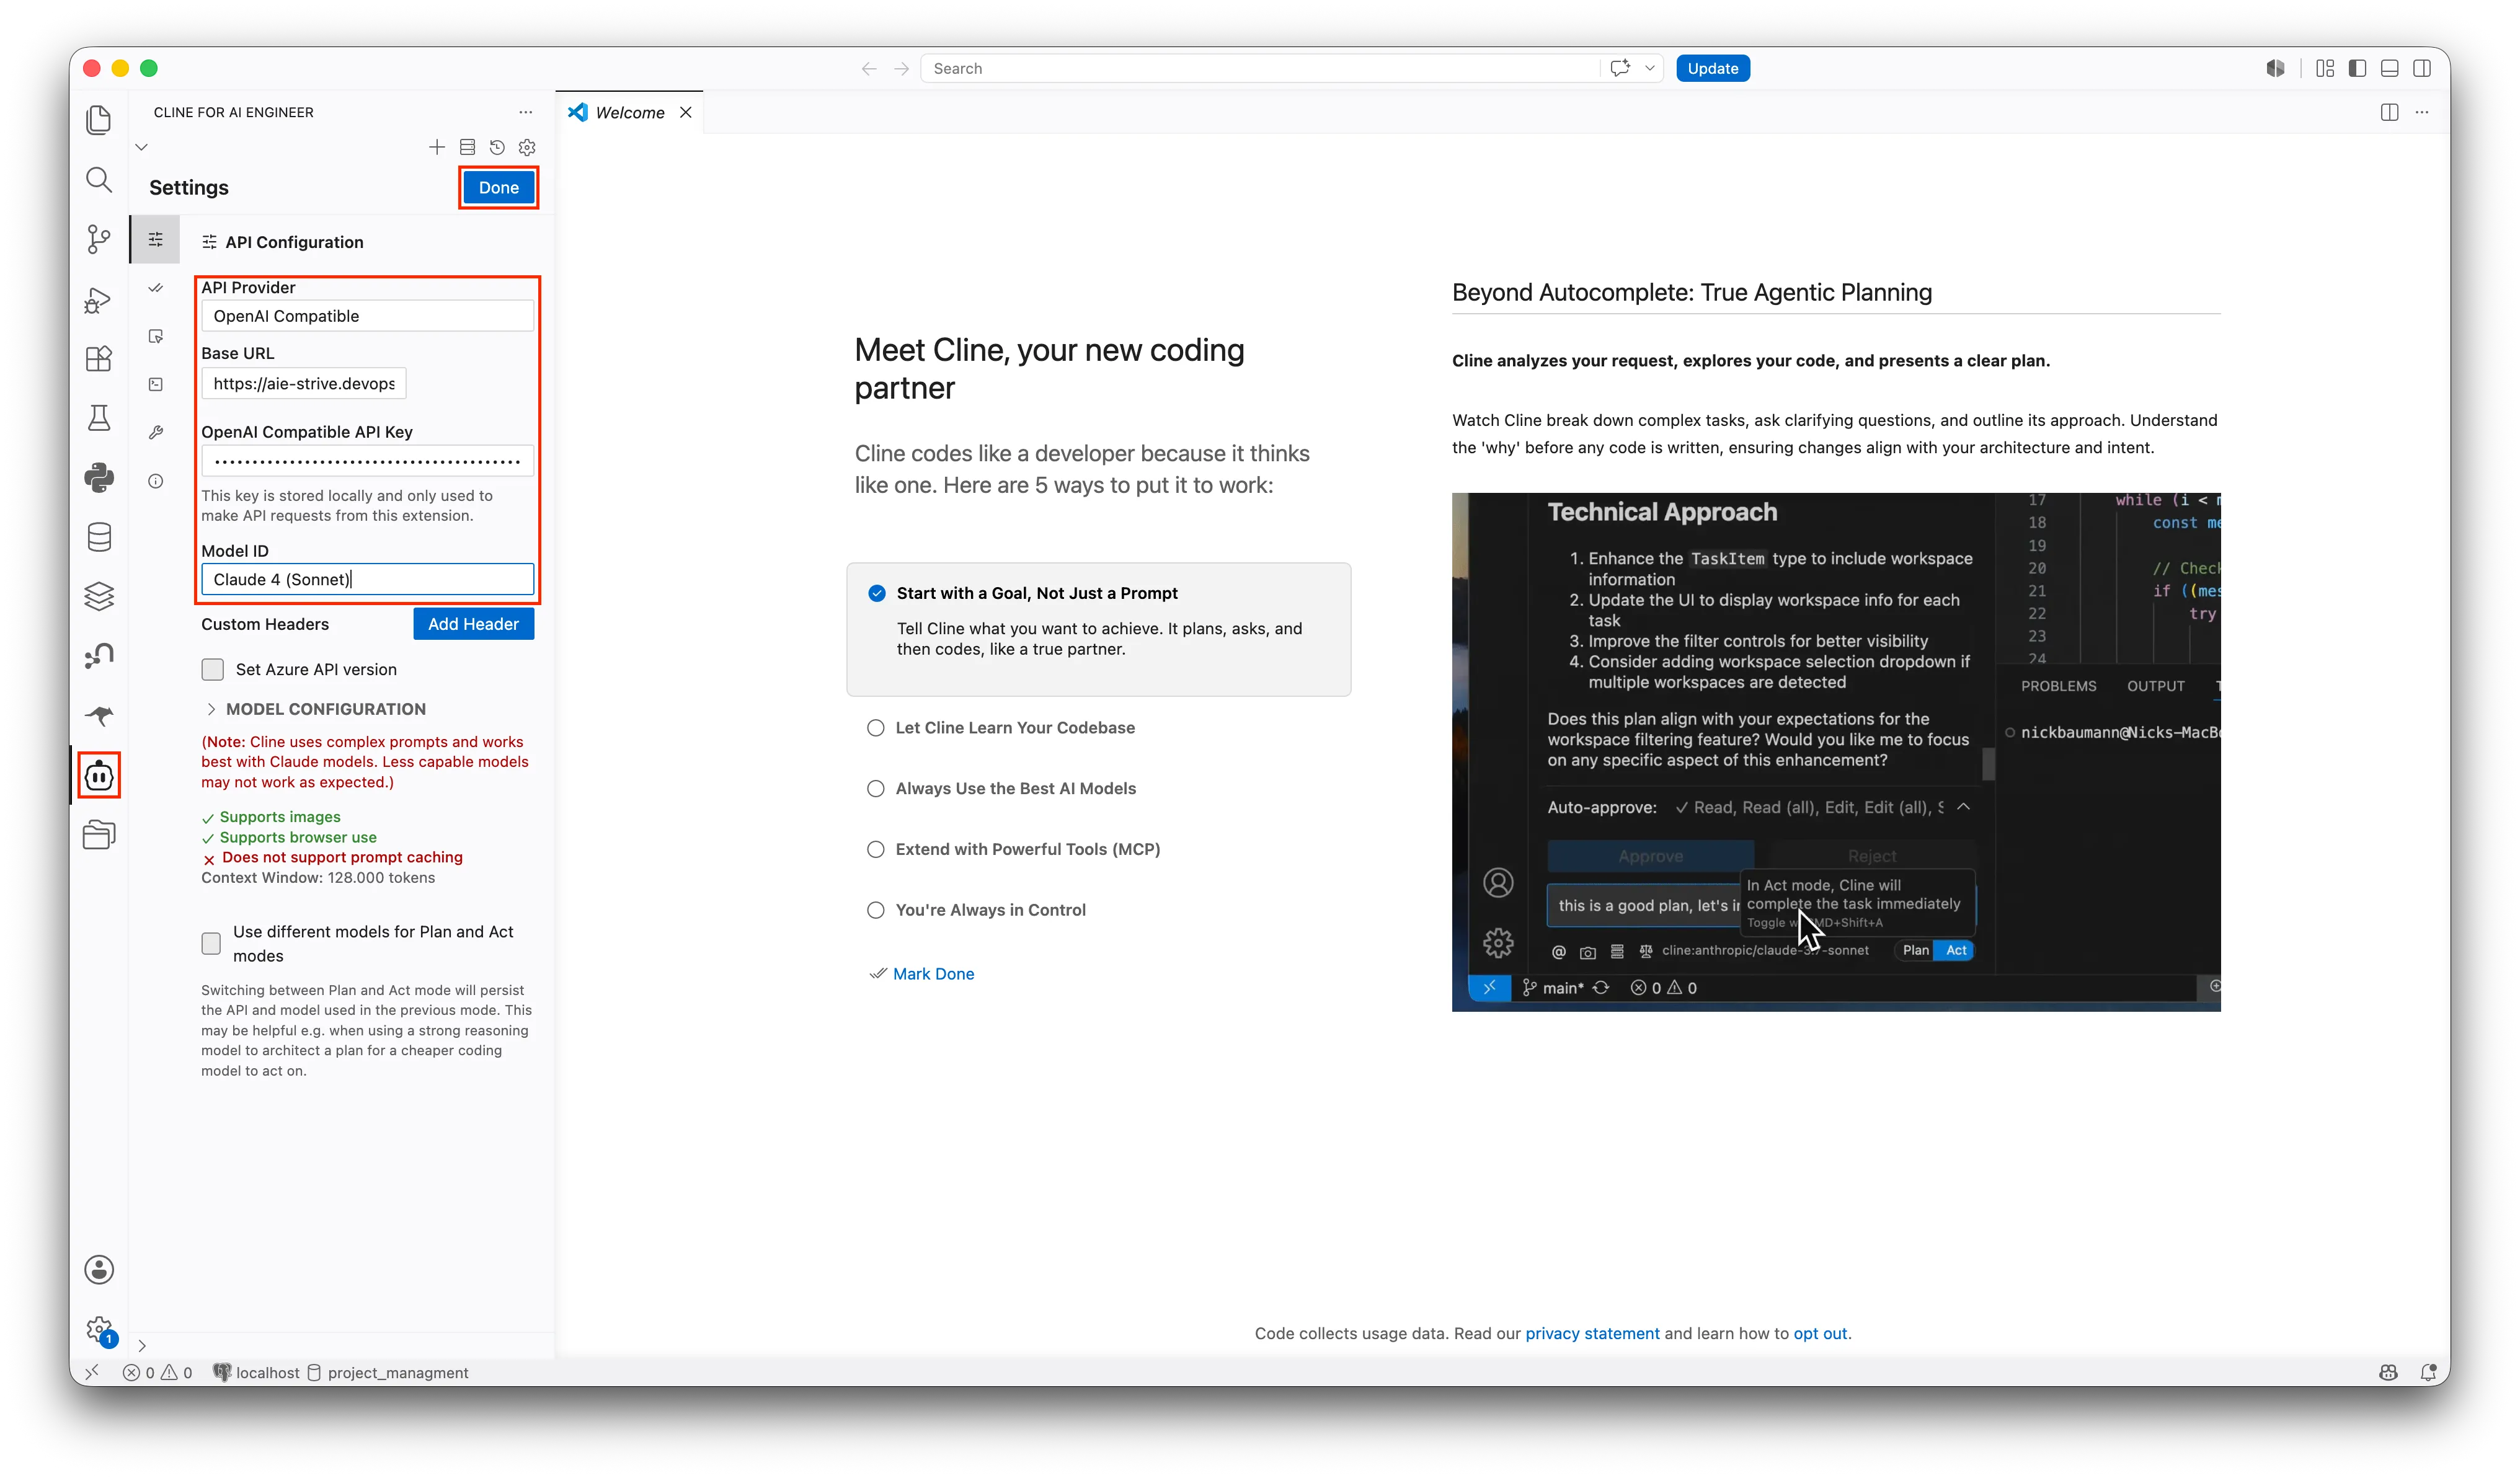Open editor more actions ellipsis
Image resolution: width=2520 pixels, height=1478 pixels.
coord(2421,112)
